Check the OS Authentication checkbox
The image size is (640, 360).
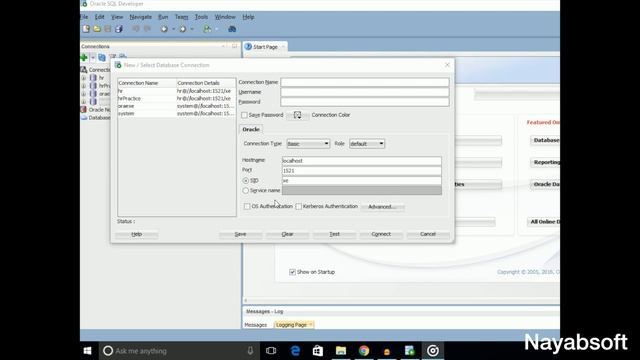[x=247, y=207]
